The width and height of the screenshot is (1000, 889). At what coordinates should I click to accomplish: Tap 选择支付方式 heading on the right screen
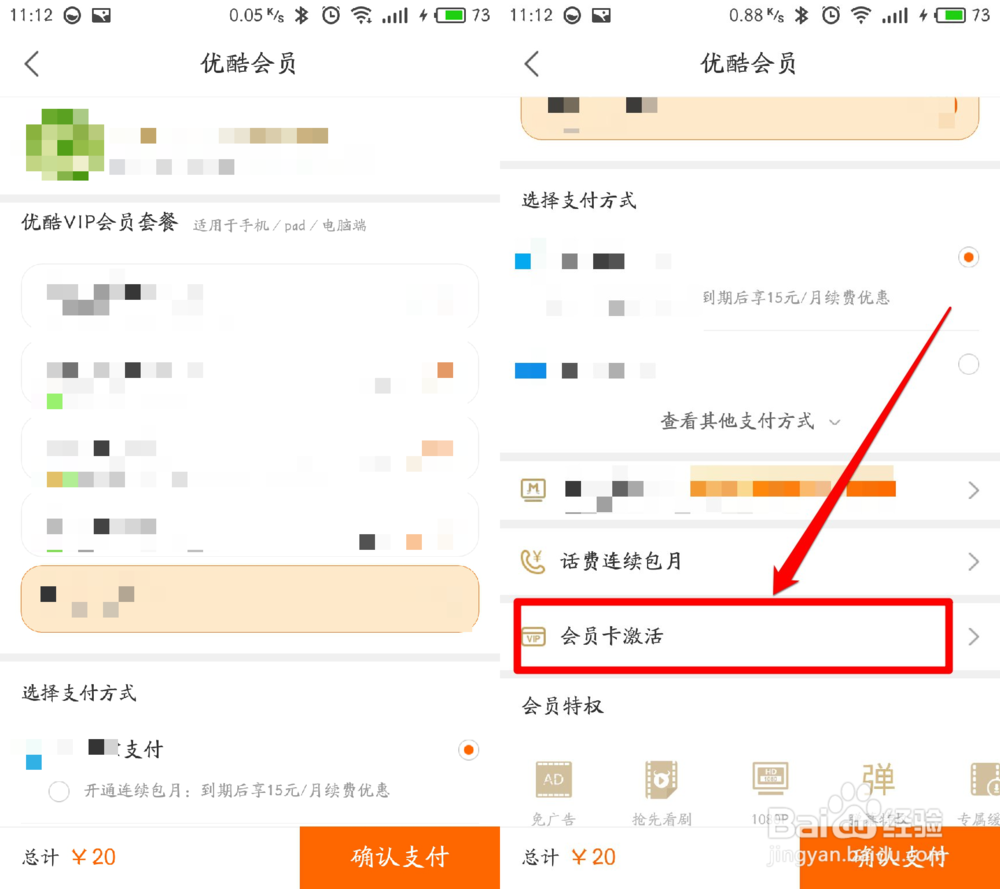579,200
